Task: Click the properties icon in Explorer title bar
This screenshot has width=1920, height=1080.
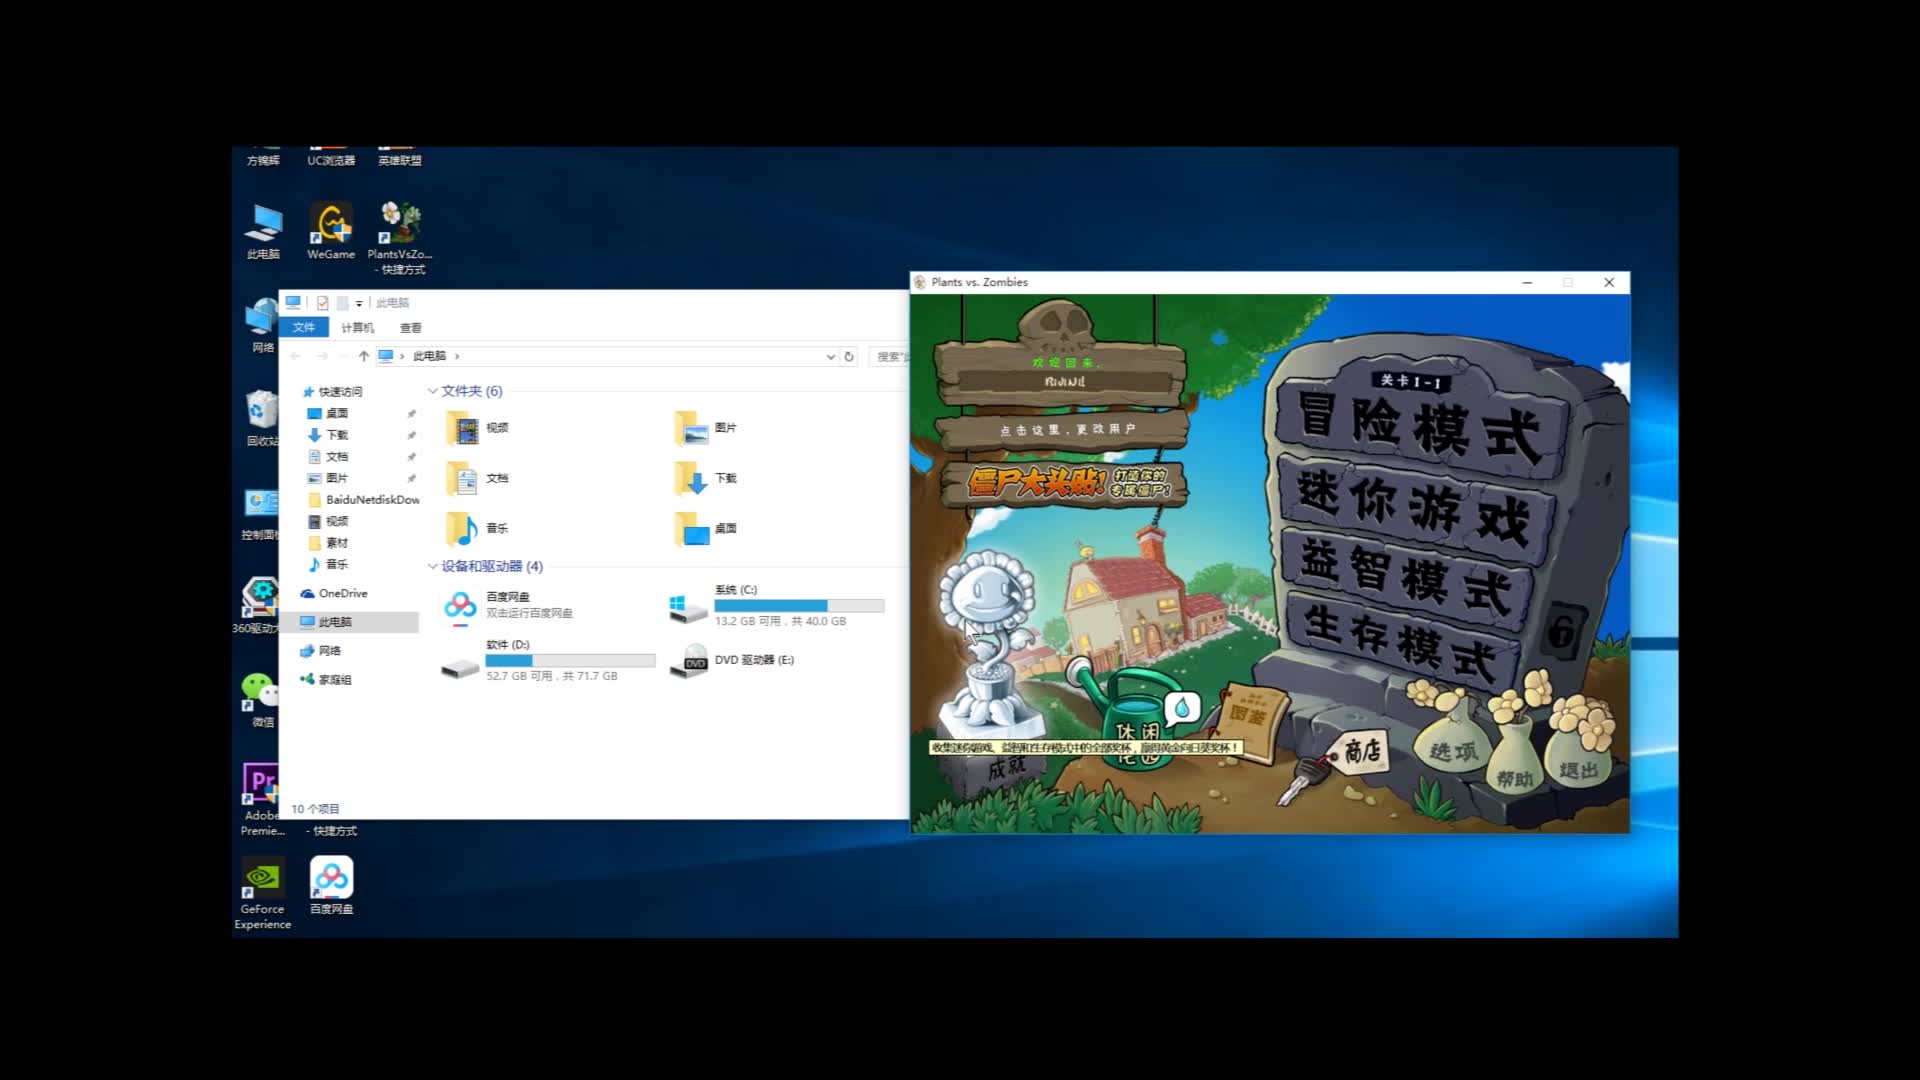Action: (322, 302)
